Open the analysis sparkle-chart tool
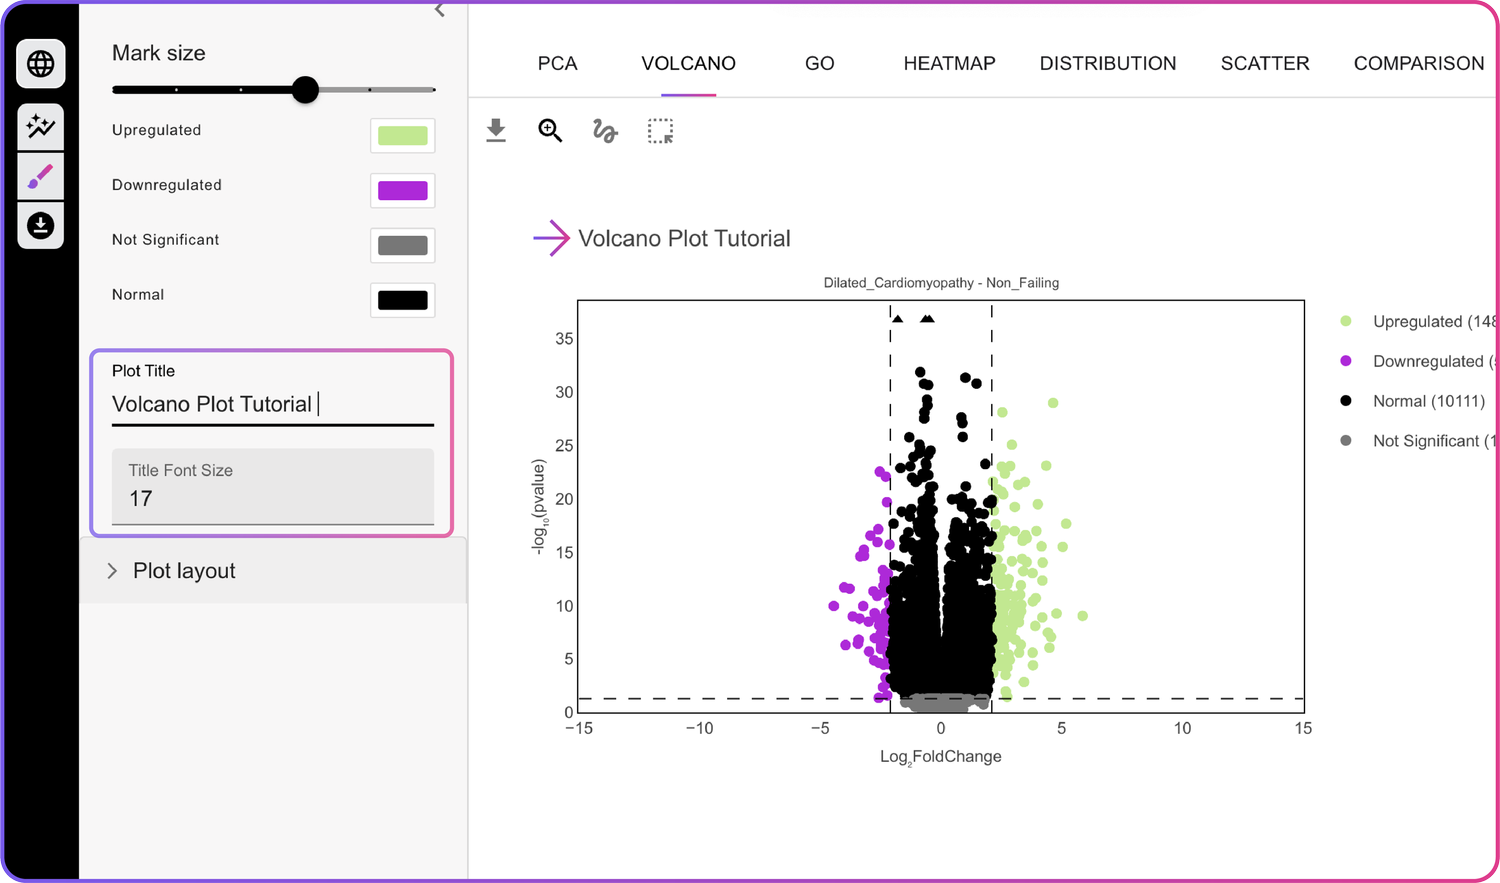This screenshot has height=883, width=1500. [x=40, y=126]
